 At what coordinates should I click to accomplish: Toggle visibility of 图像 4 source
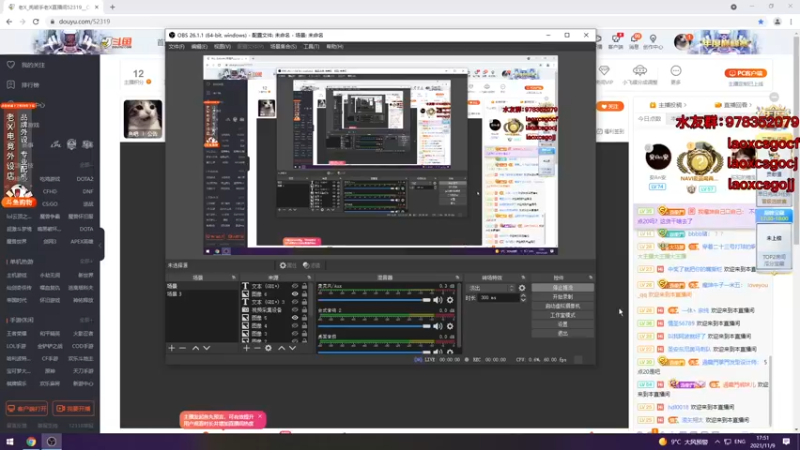295,326
